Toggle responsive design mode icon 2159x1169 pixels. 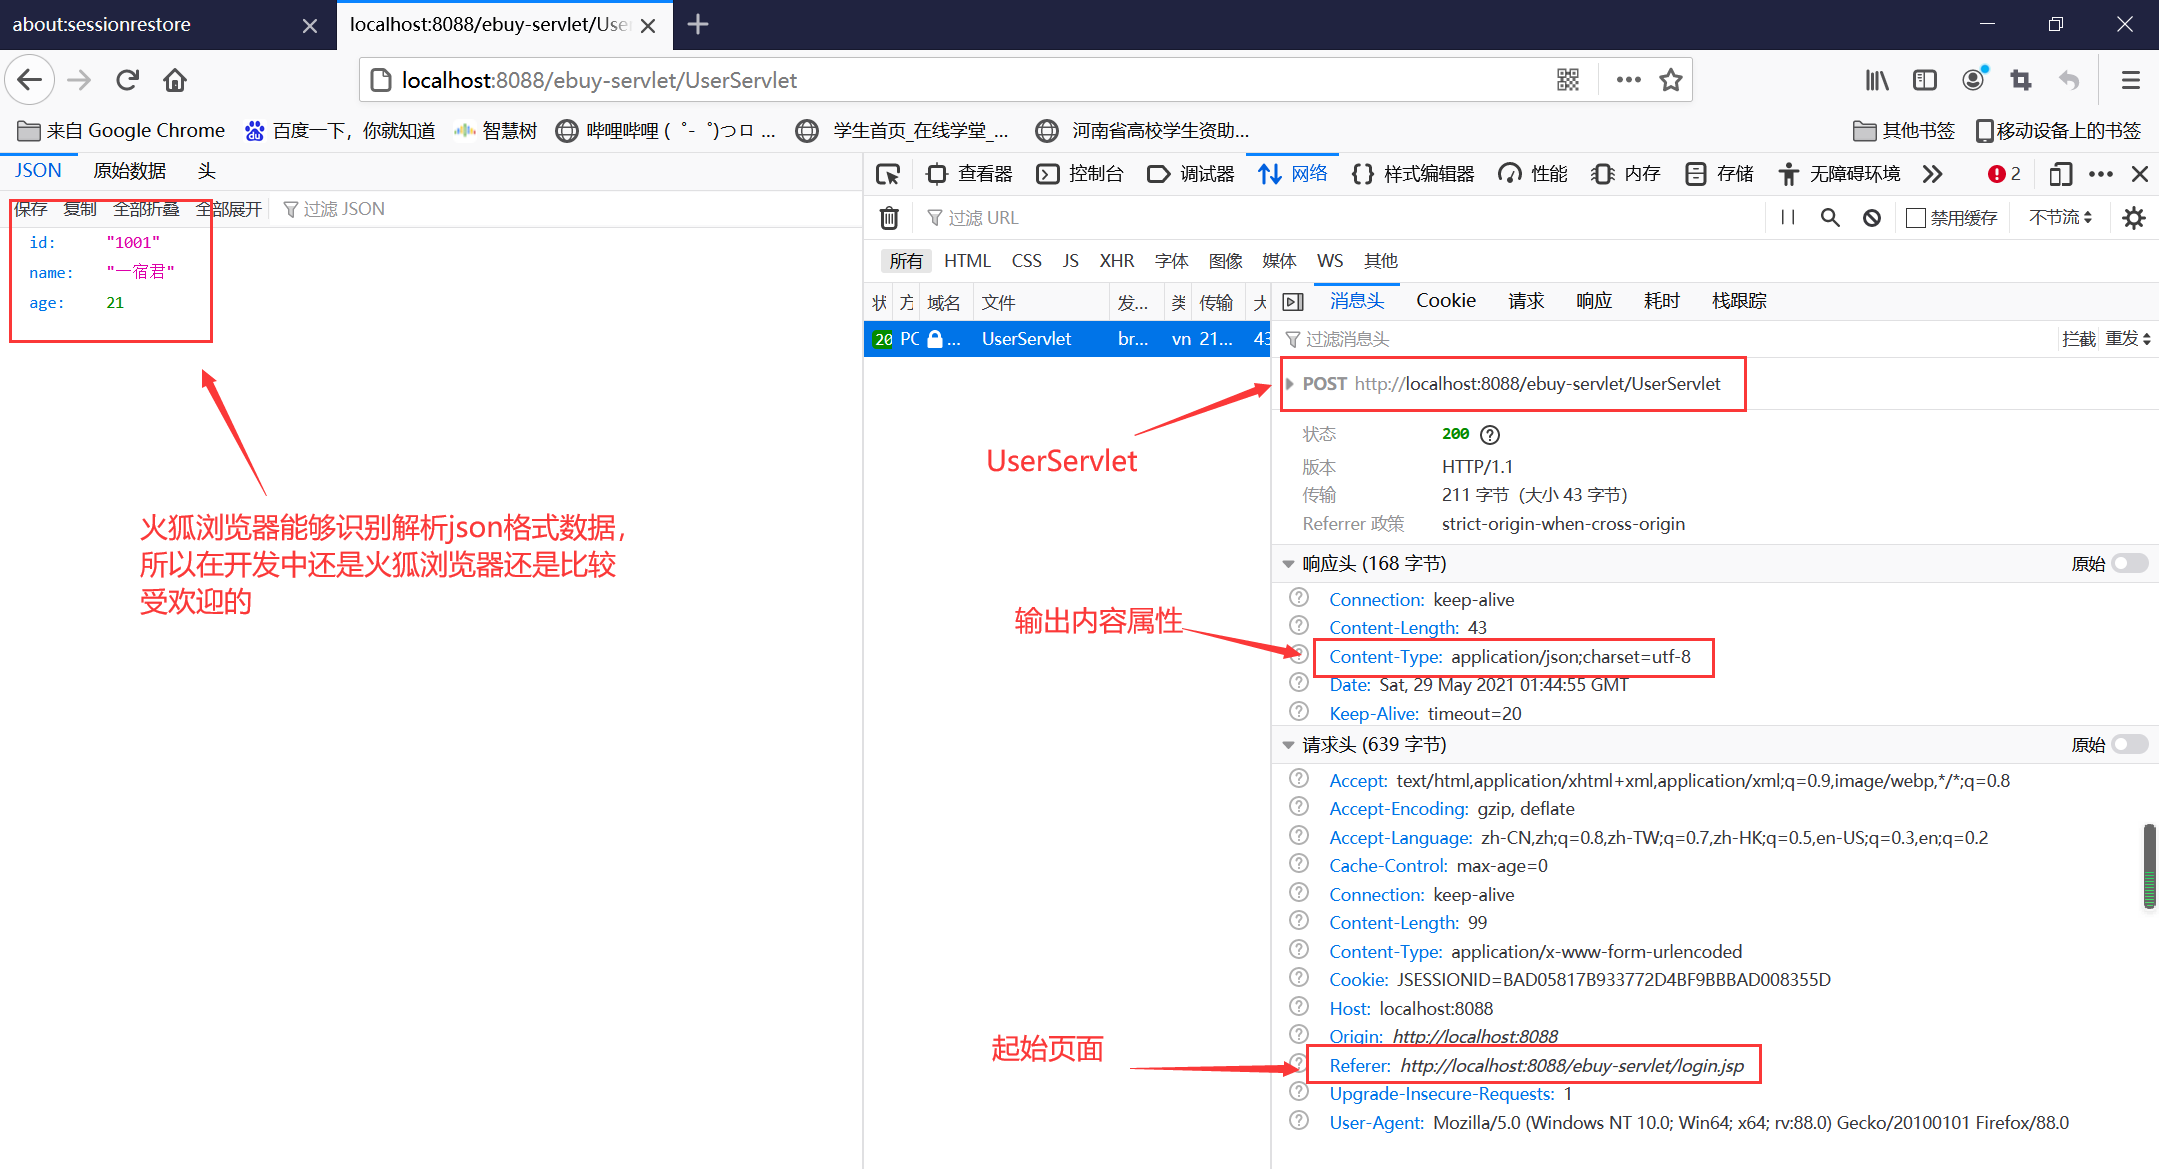(x=2060, y=174)
